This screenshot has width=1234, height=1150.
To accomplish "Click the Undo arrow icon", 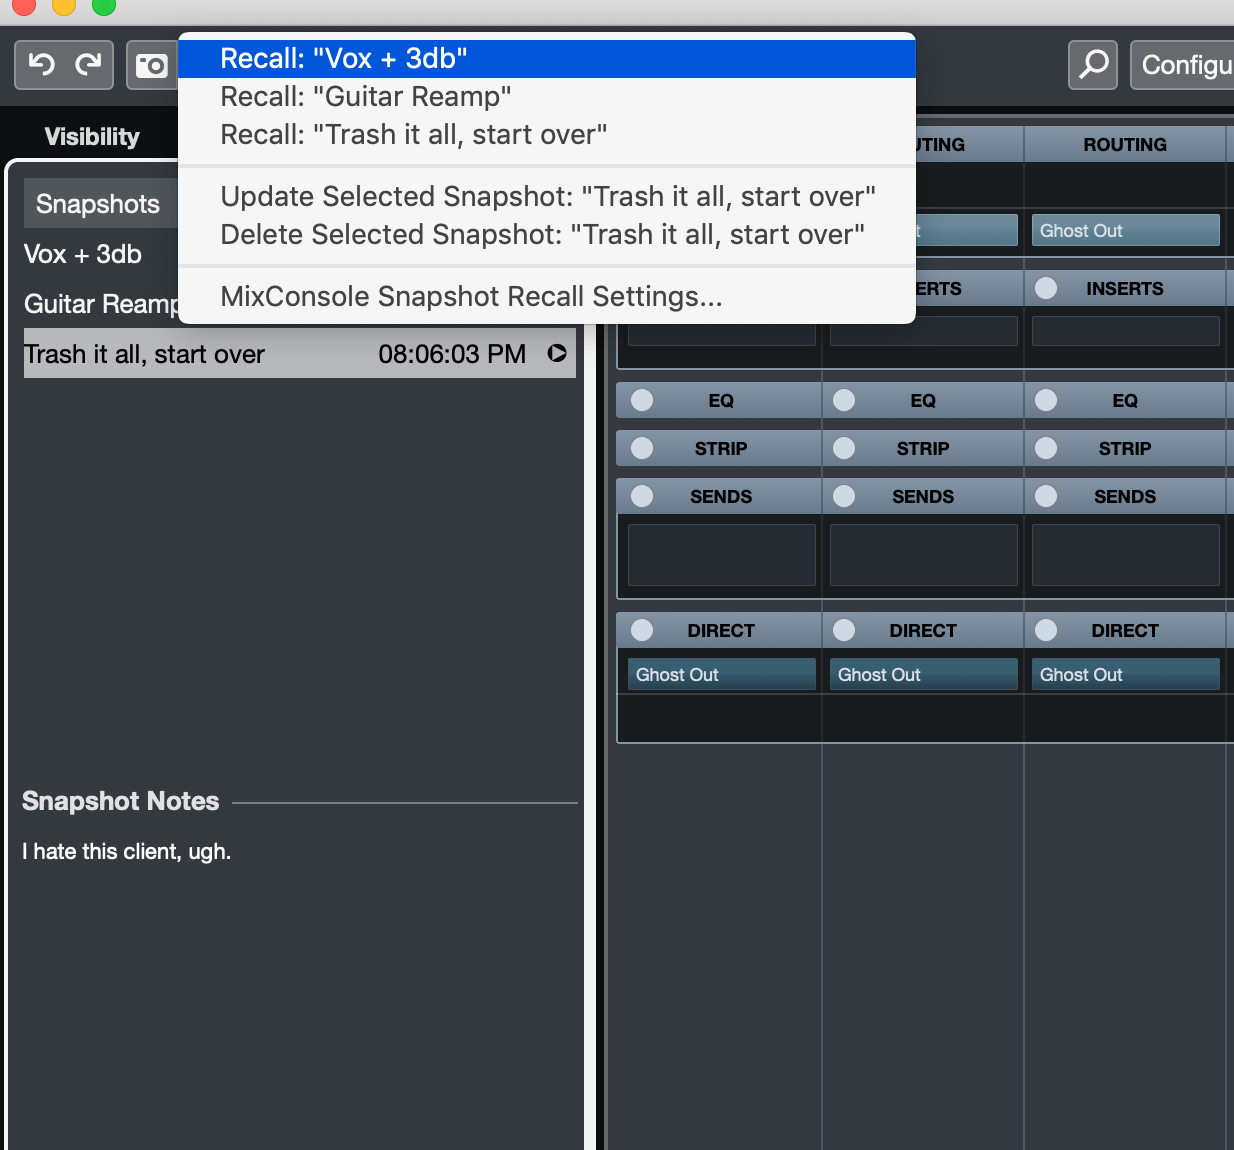I will click(40, 64).
